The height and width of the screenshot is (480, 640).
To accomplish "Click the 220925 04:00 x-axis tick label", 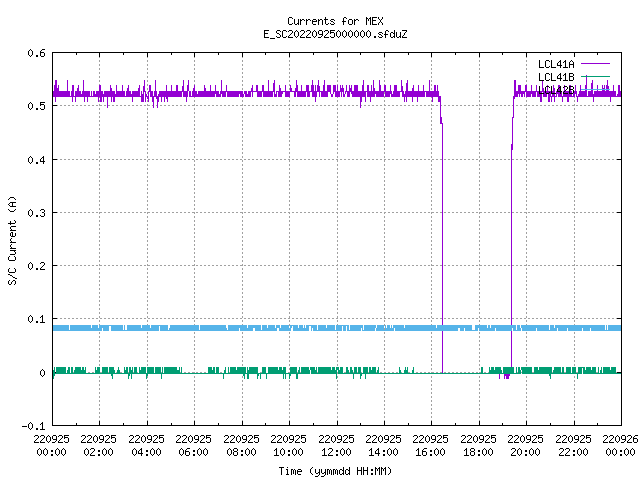I will pyautogui.click(x=146, y=446).
